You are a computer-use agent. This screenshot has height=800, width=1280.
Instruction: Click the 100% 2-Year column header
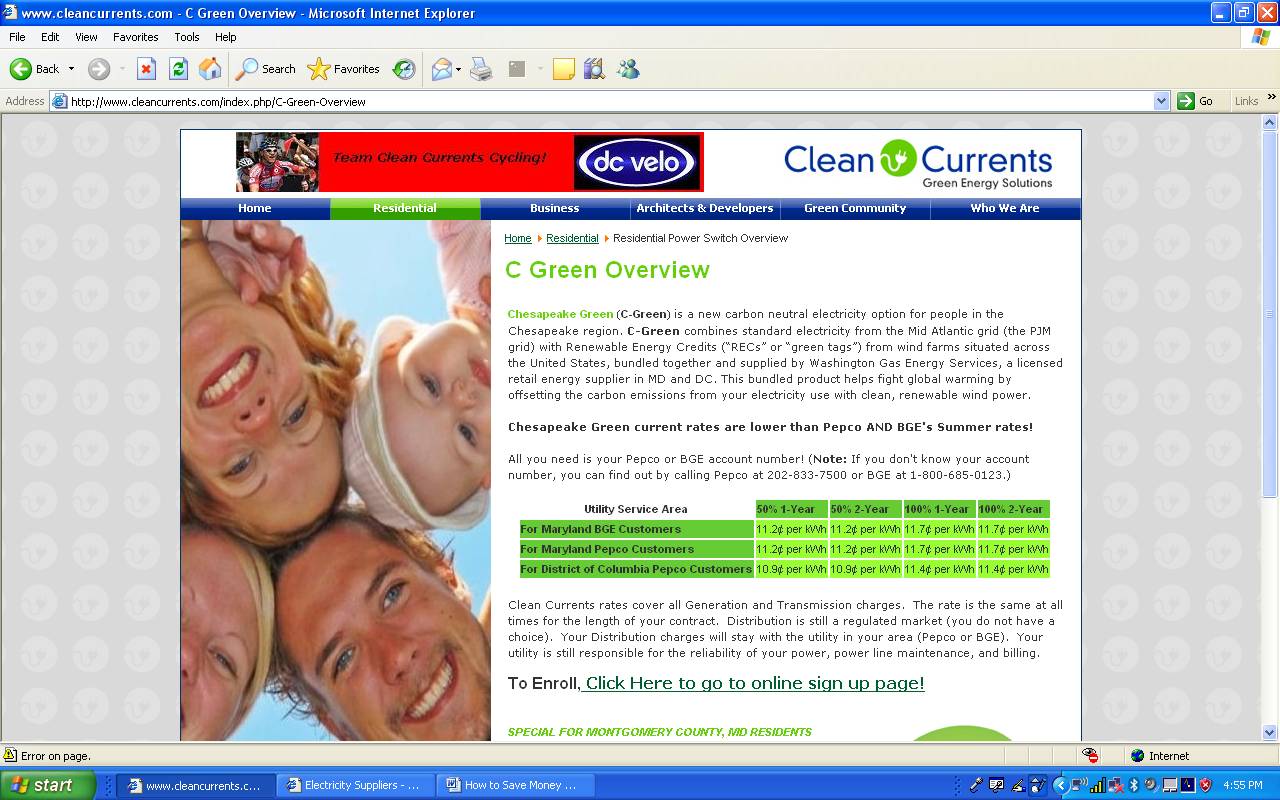1013,509
